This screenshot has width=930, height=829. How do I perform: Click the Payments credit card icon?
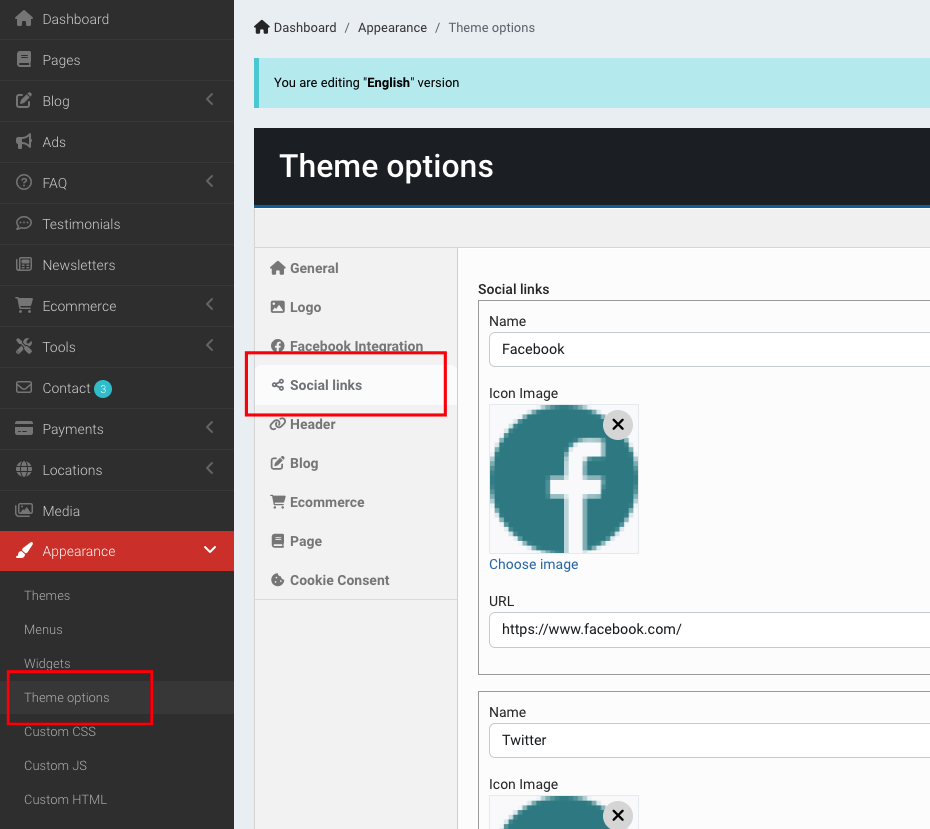pyautogui.click(x=24, y=428)
